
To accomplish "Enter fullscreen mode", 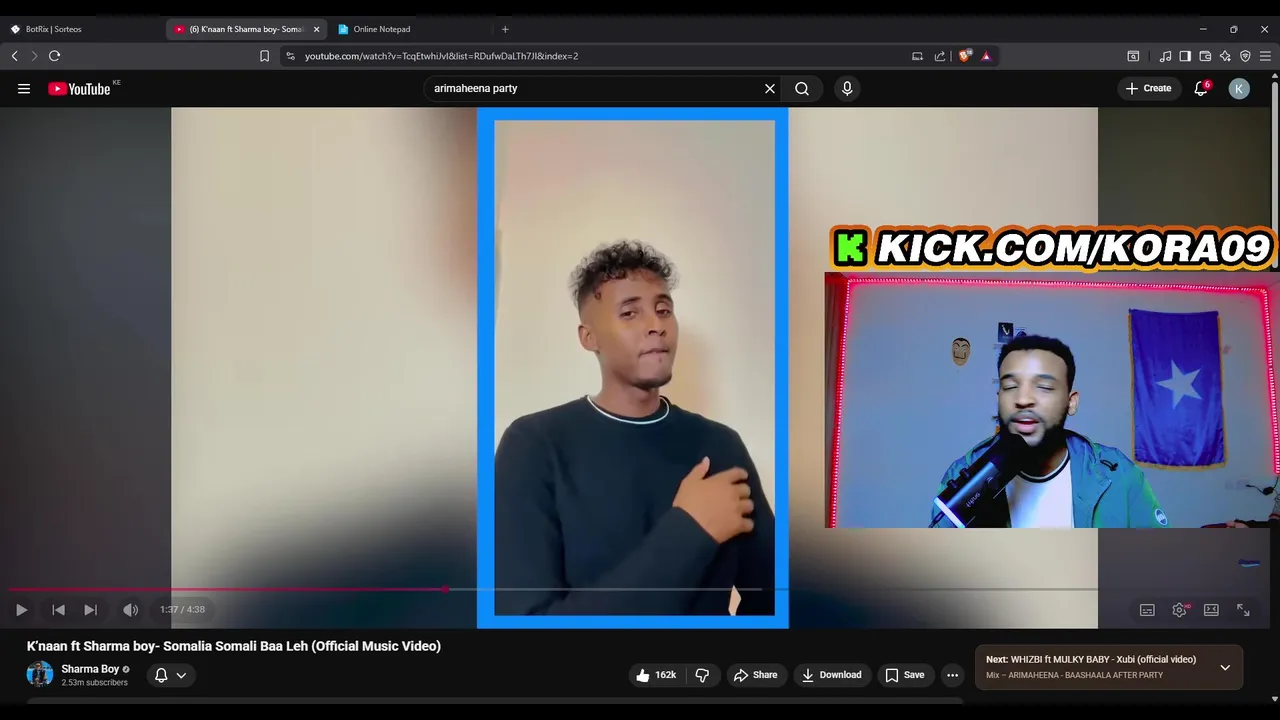I will pos(1243,610).
